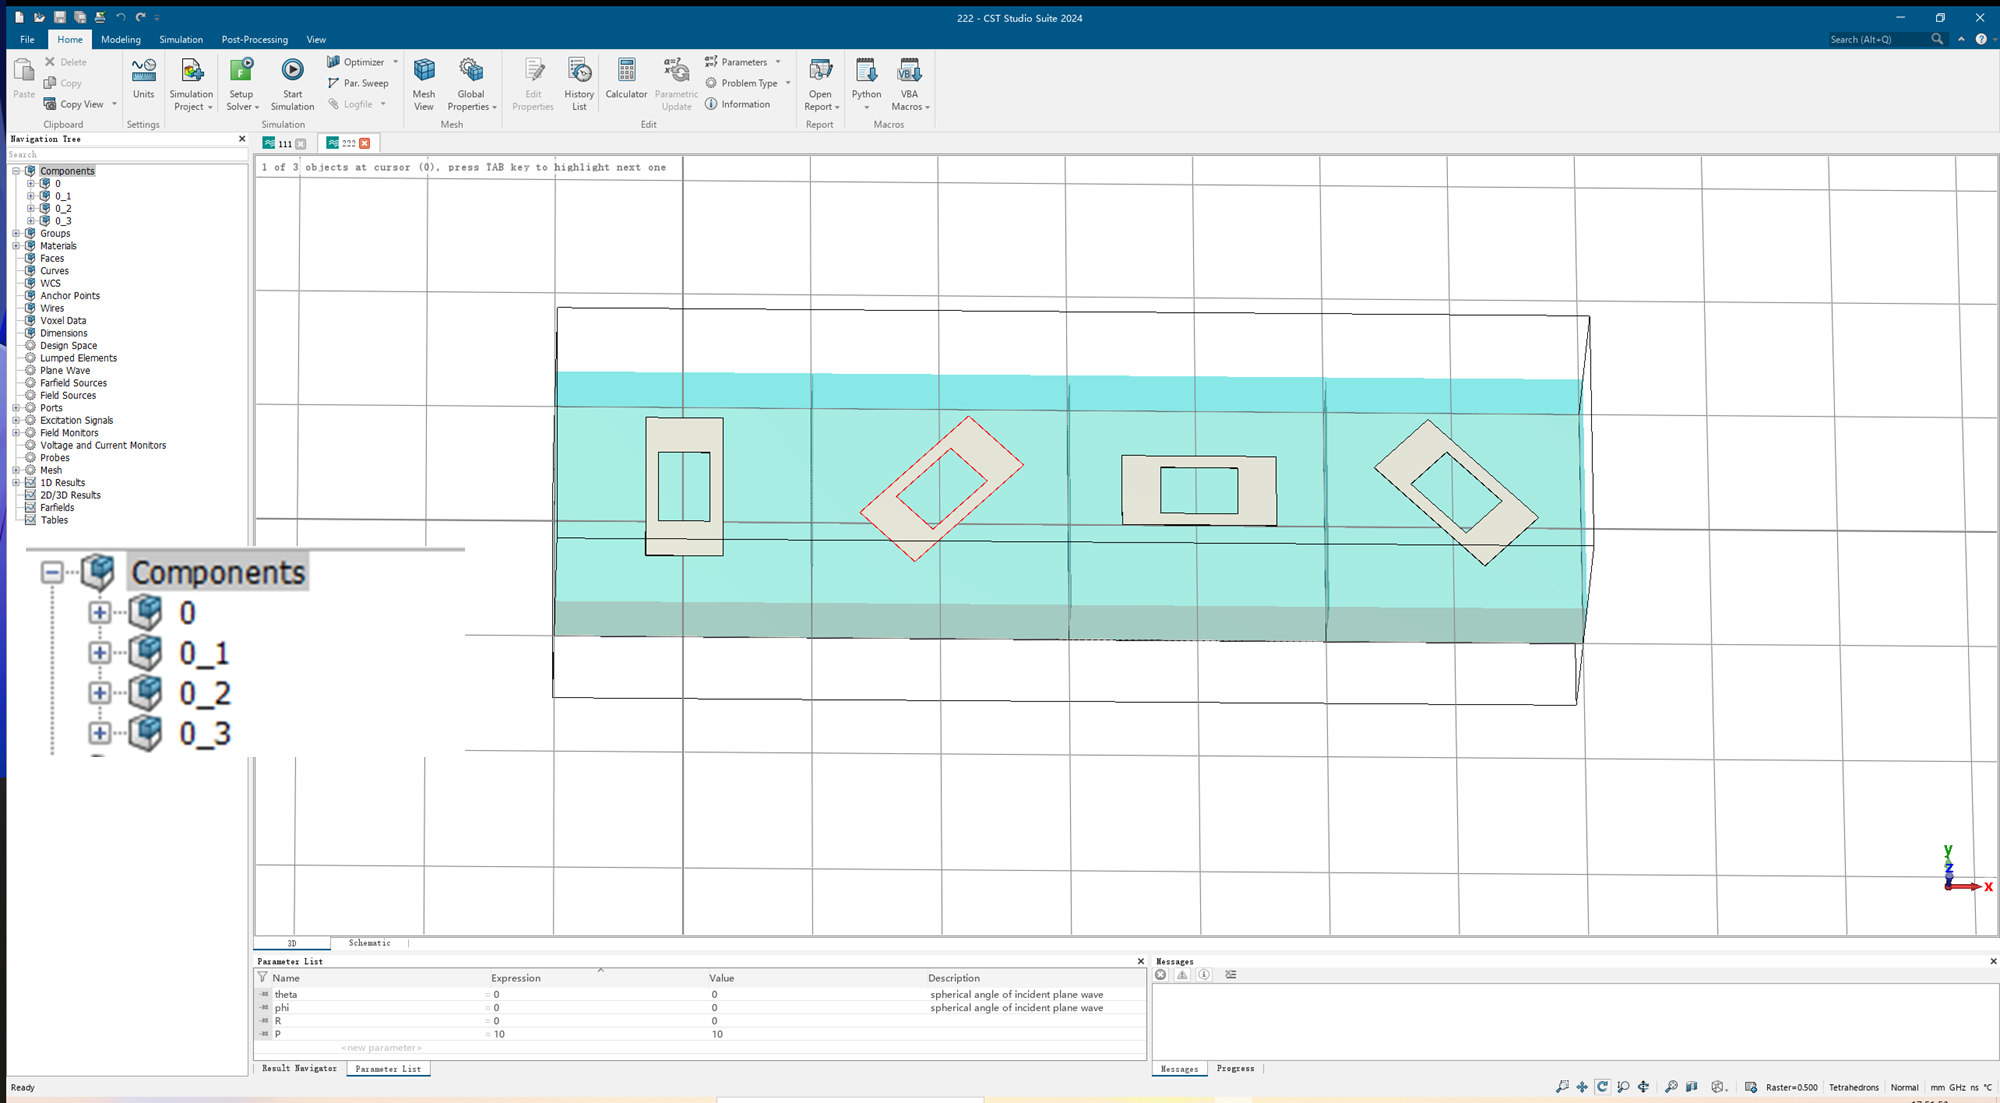The image size is (2000, 1103).
Task: Click the Open Report icon
Action: pos(820,70)
